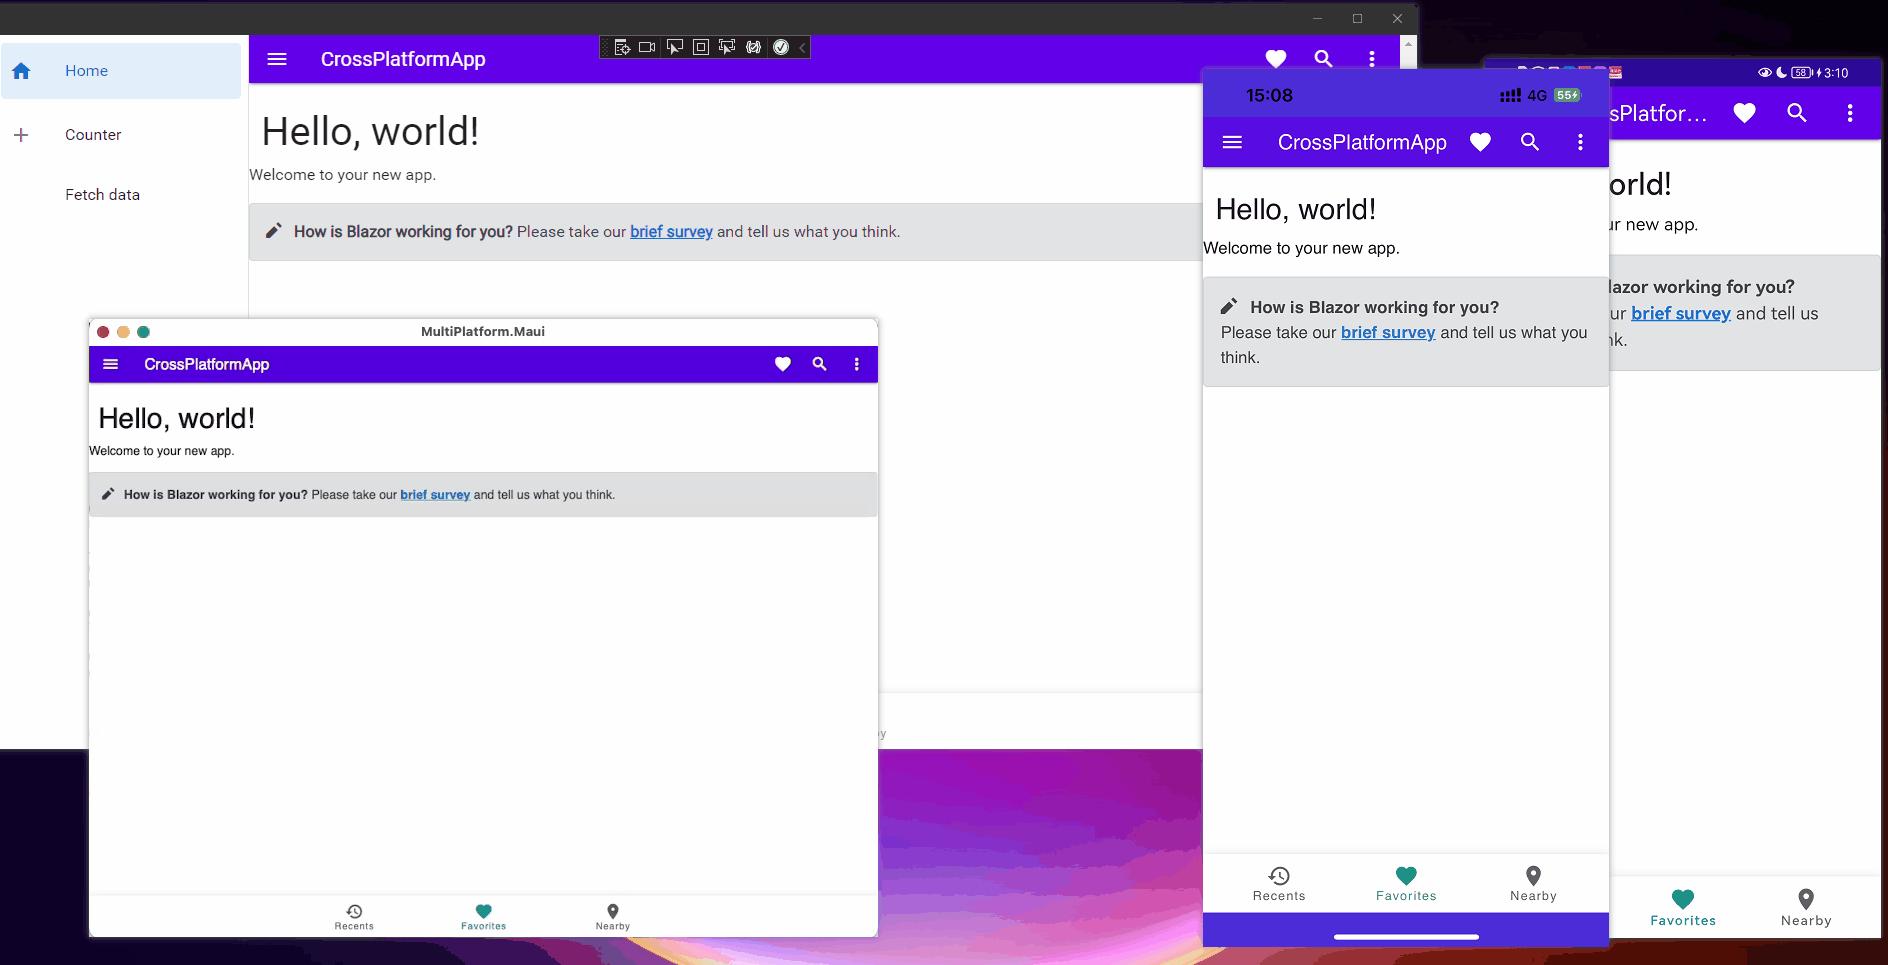The height and width of the screenshot is (965, 1888).
Task: Collapse debug toolbar using its chevron
Action: [x=802, y=47]
